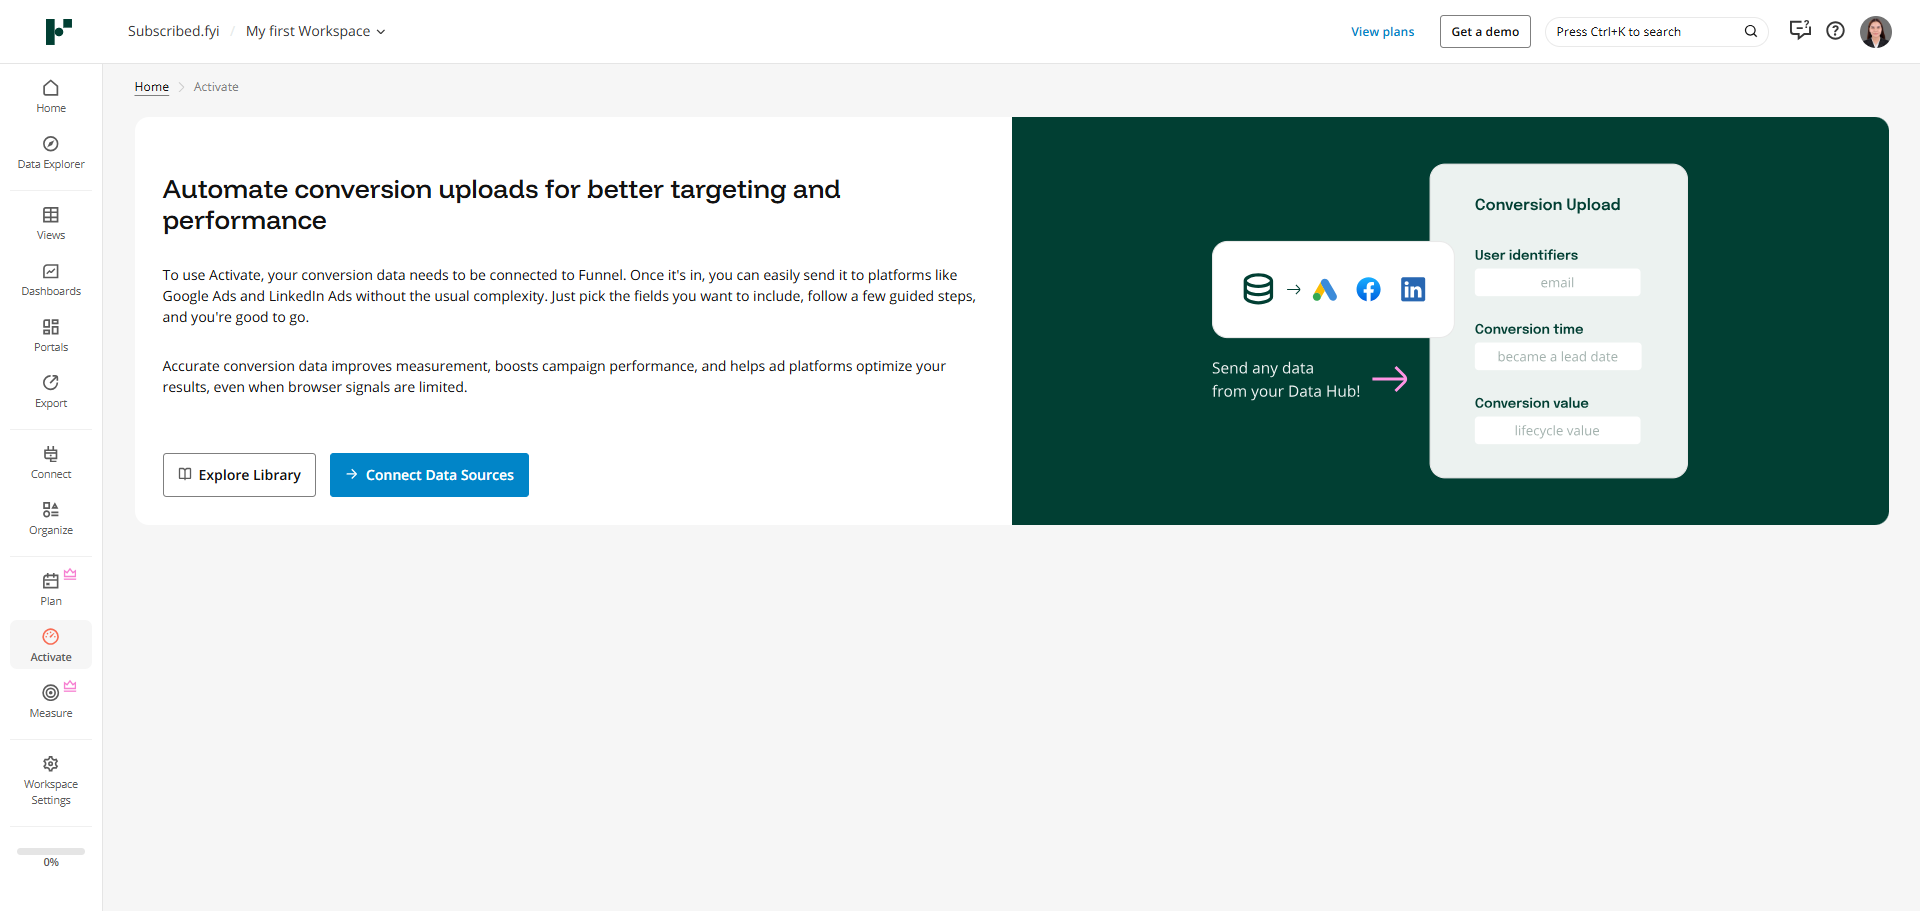Open Plan in the sidebar
1920x911 pixels.
coord(51,589)
